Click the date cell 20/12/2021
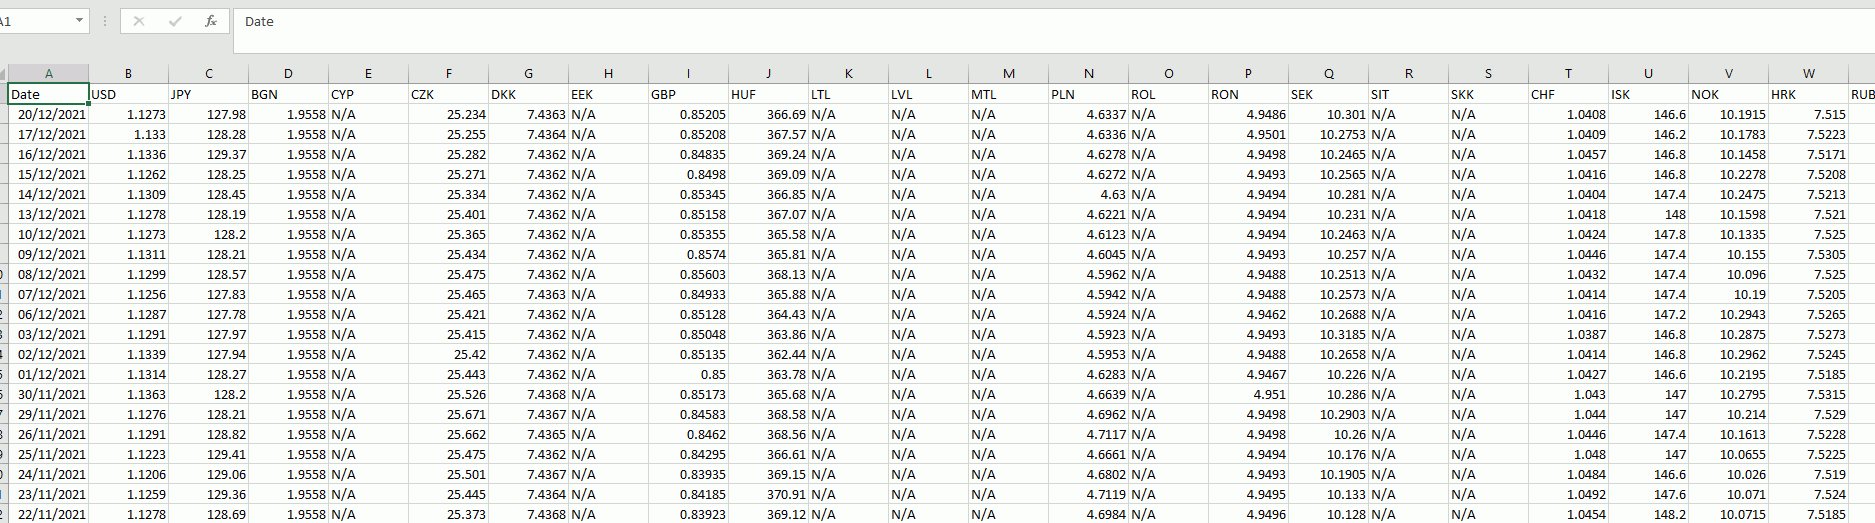Viewport: 1875px width, 523px height. [49, 114]
